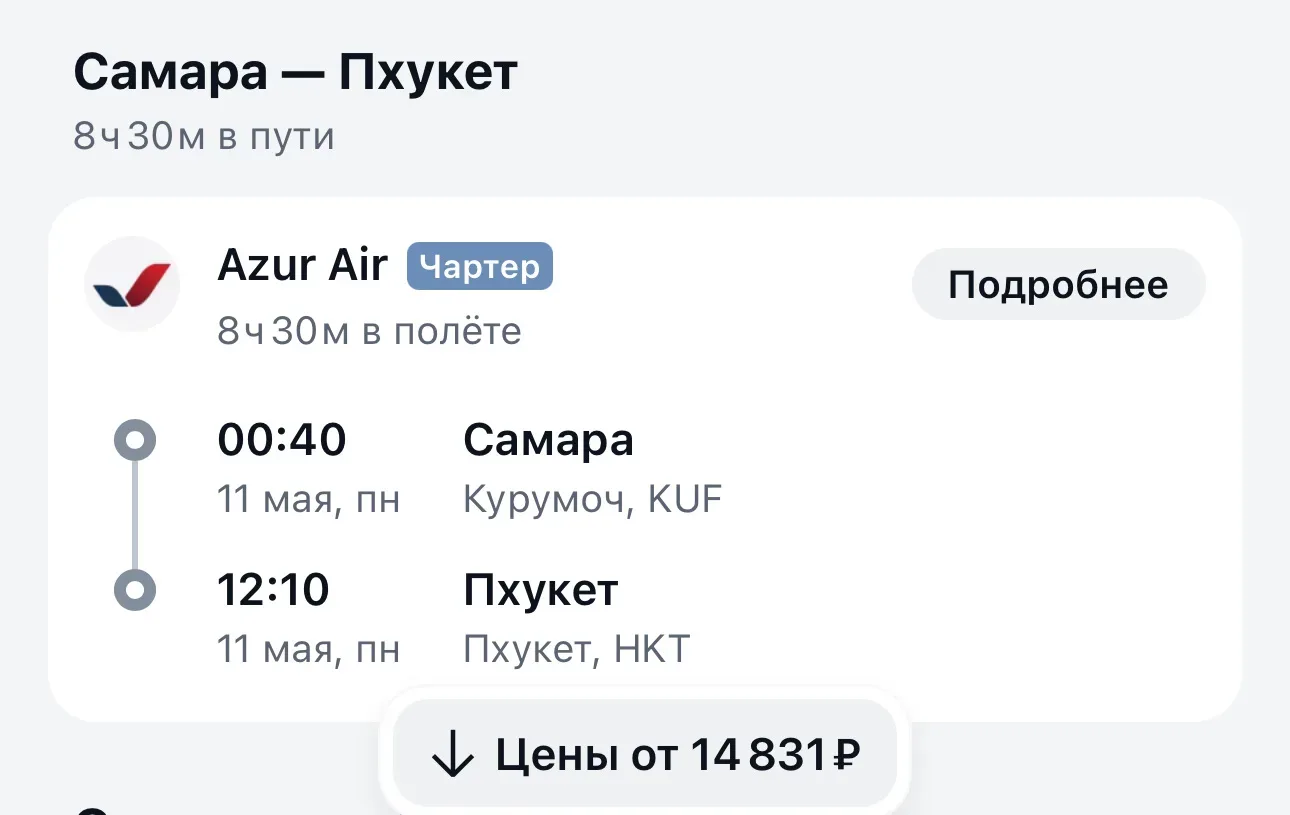Click the vertical route line between stops
This screenshot has height=815, width=1290.
coord(135,515)
